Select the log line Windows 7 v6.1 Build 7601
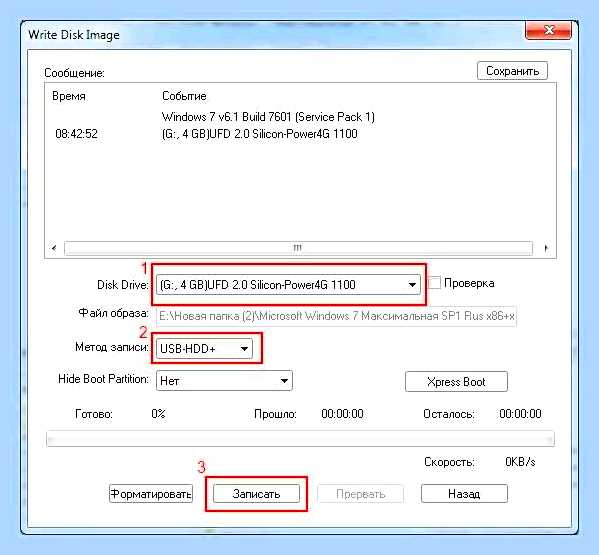599x555 pixels. point(268,117)
